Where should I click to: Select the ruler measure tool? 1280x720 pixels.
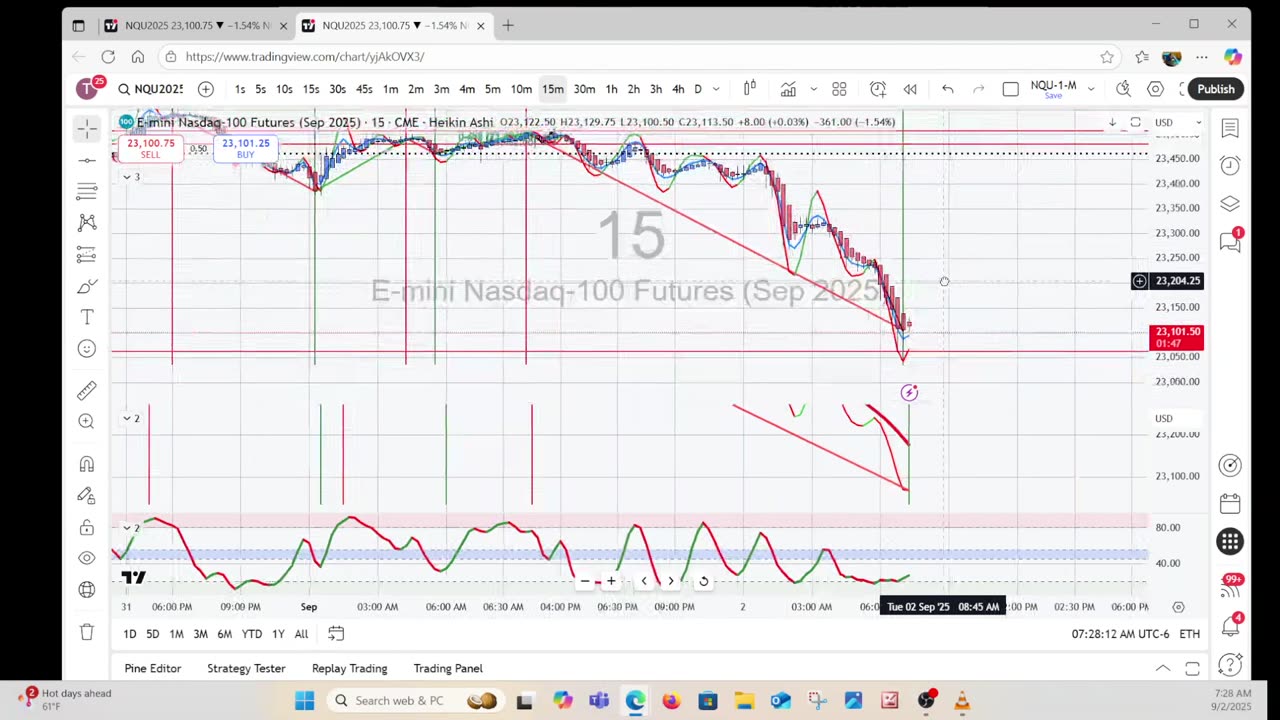[x=87, y=390]
